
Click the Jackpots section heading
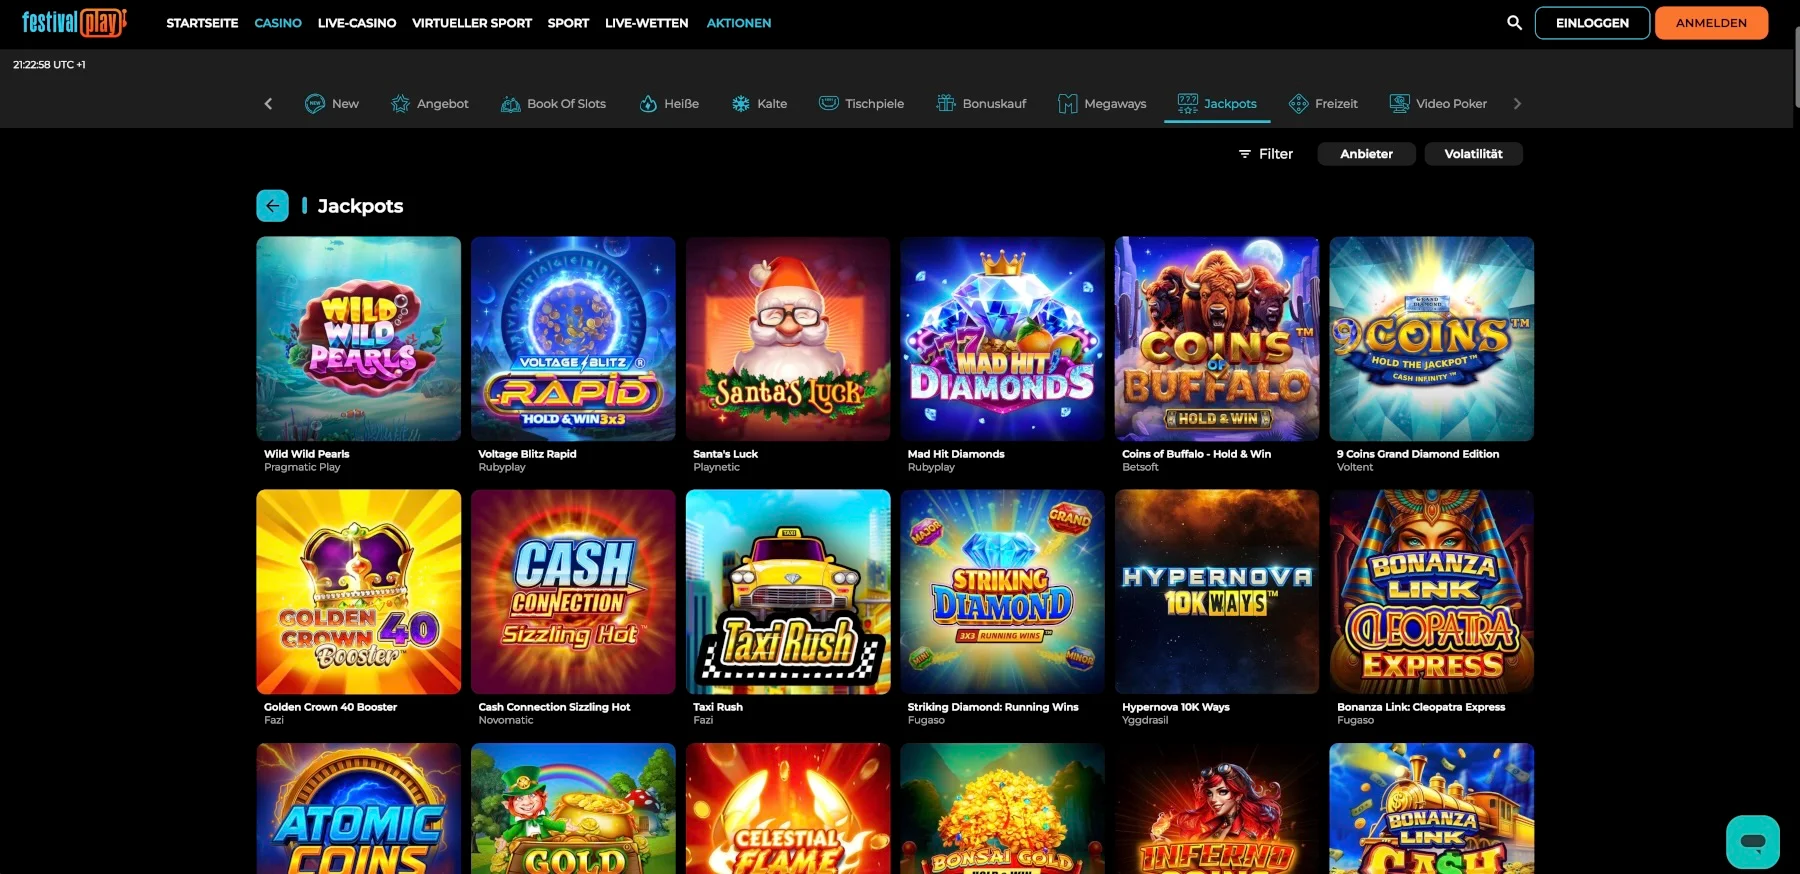click(360, 206)
